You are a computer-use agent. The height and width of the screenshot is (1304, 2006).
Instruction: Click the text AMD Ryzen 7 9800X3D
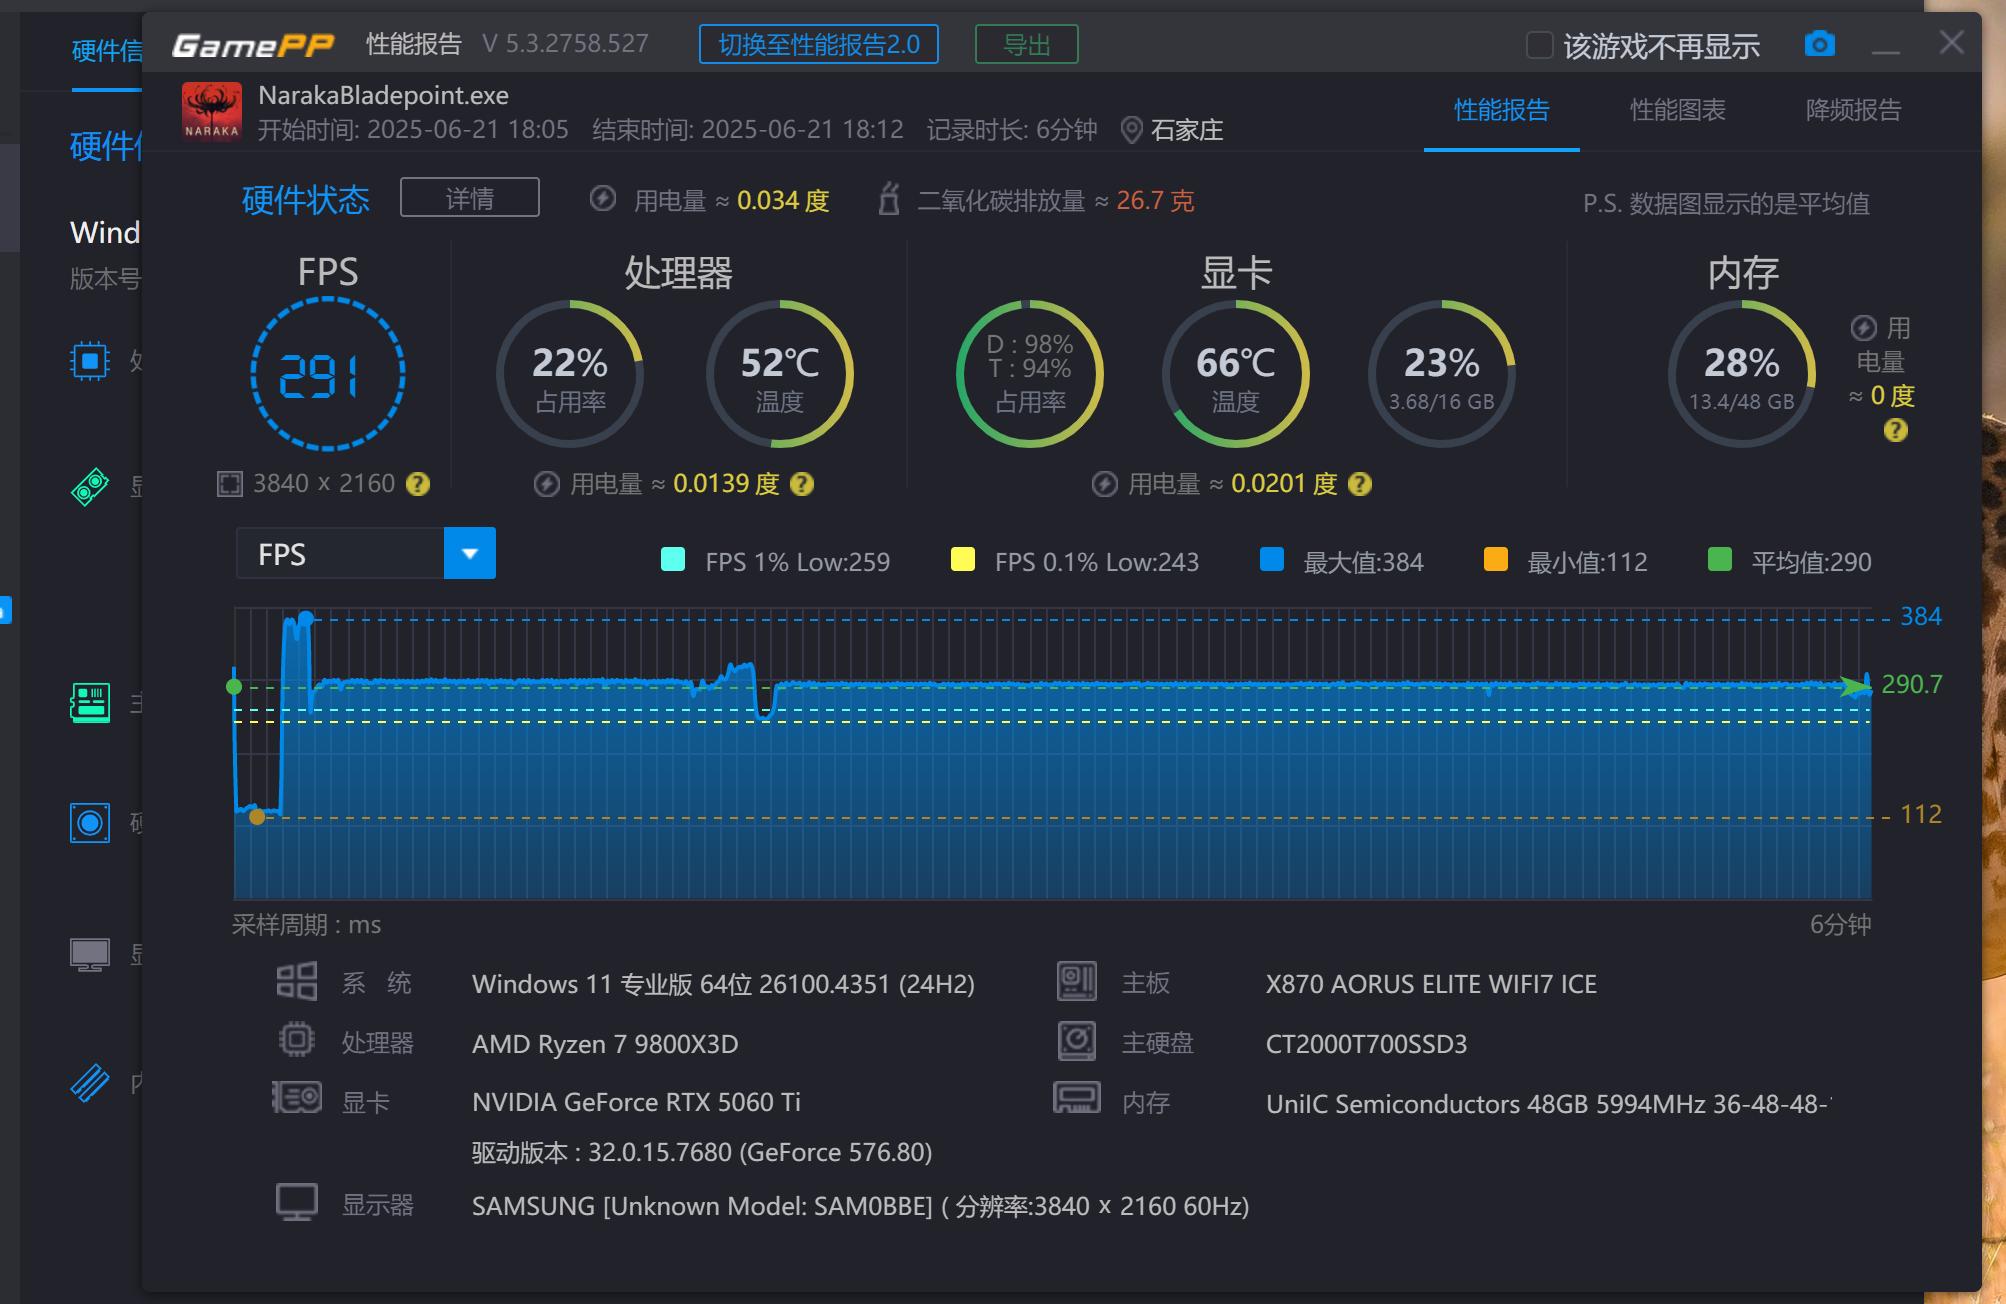605,1044
